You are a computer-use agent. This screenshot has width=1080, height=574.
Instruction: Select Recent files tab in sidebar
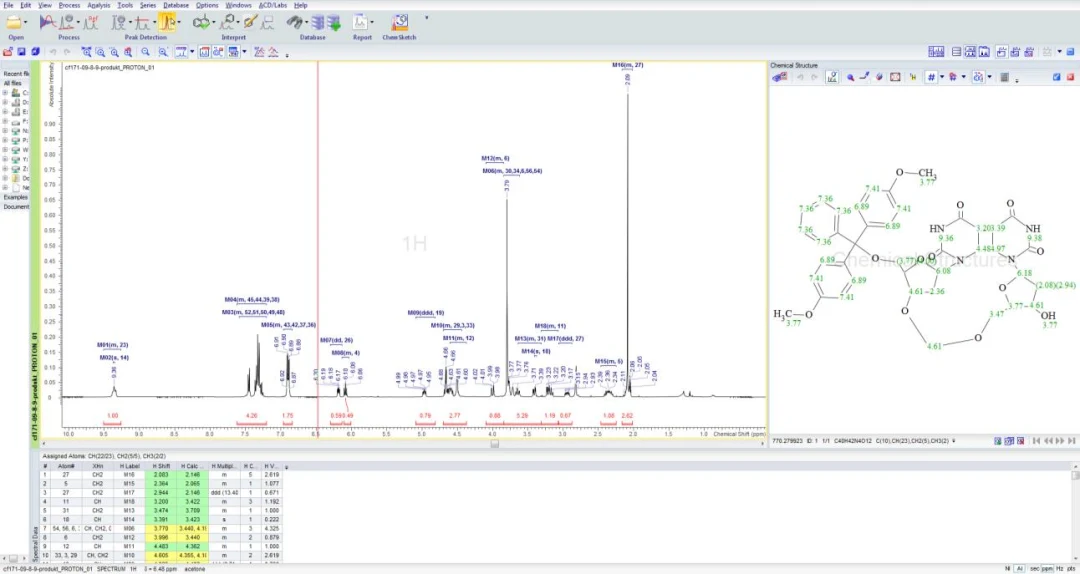(x=16, y=74)
